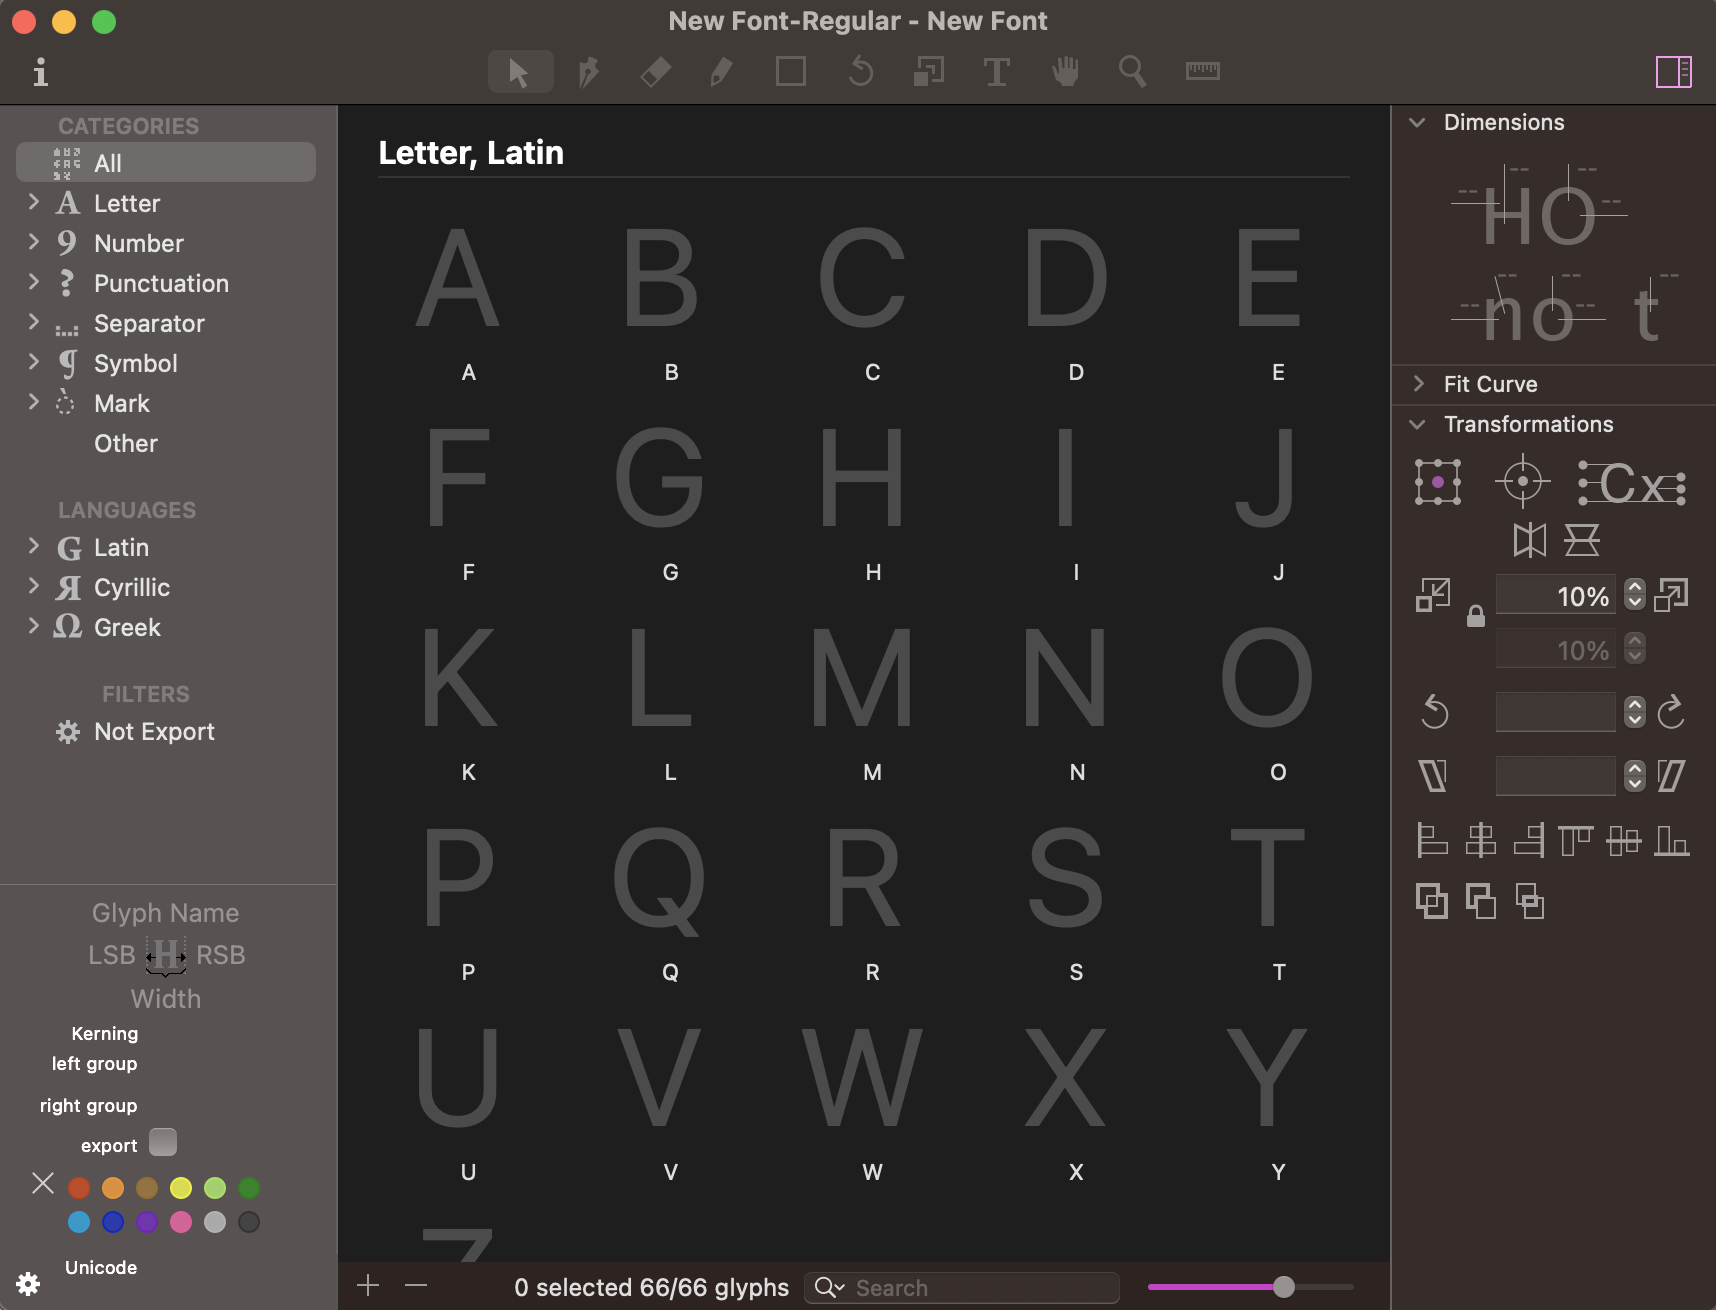Select the Draw pen tool

tap(589, 72)
